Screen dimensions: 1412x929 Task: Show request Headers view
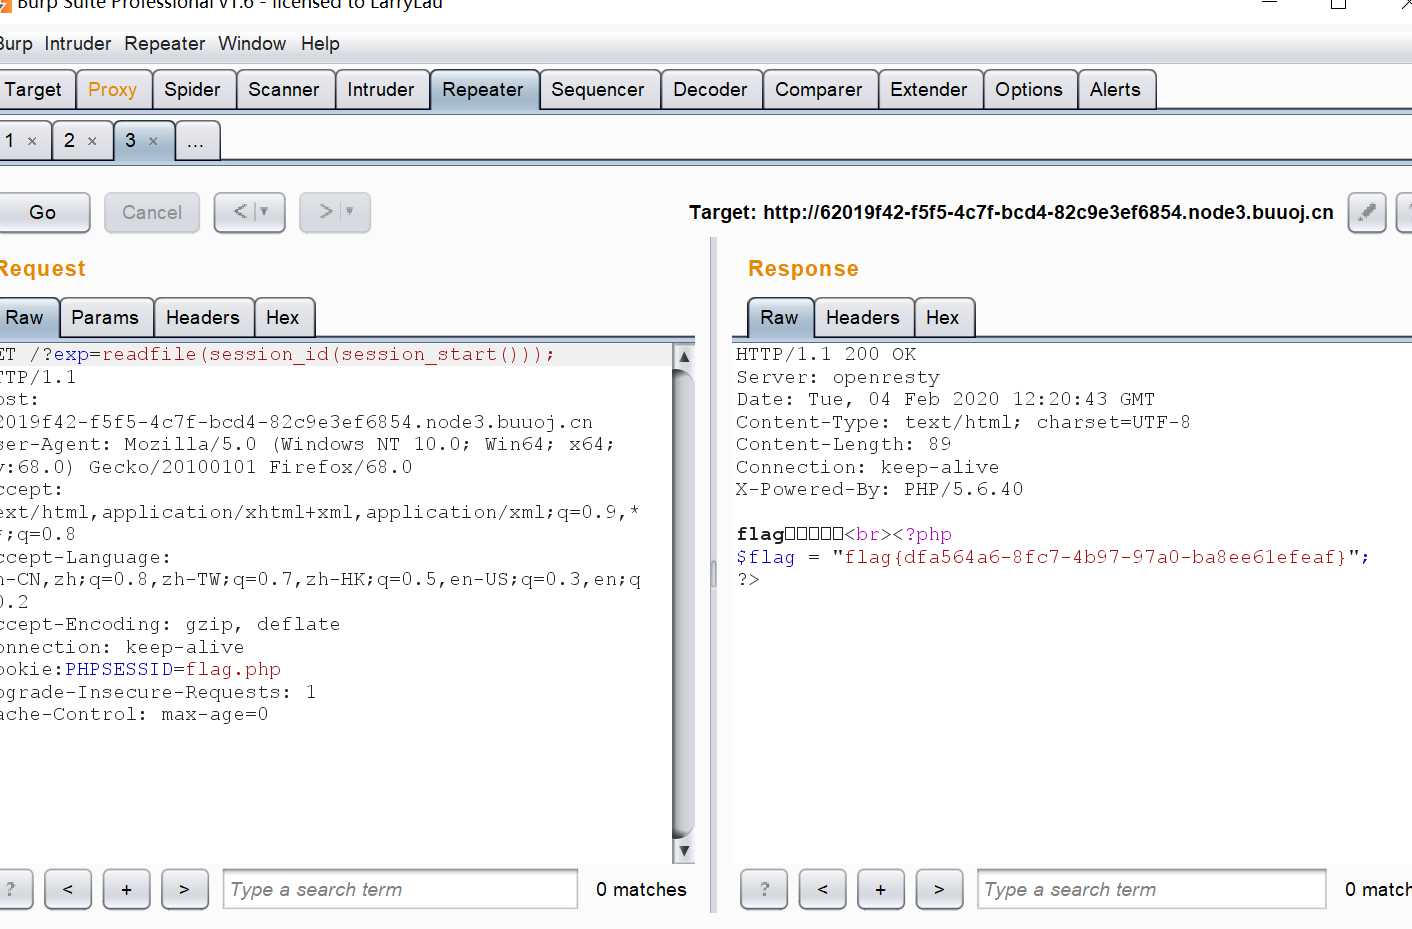point(203,317)
